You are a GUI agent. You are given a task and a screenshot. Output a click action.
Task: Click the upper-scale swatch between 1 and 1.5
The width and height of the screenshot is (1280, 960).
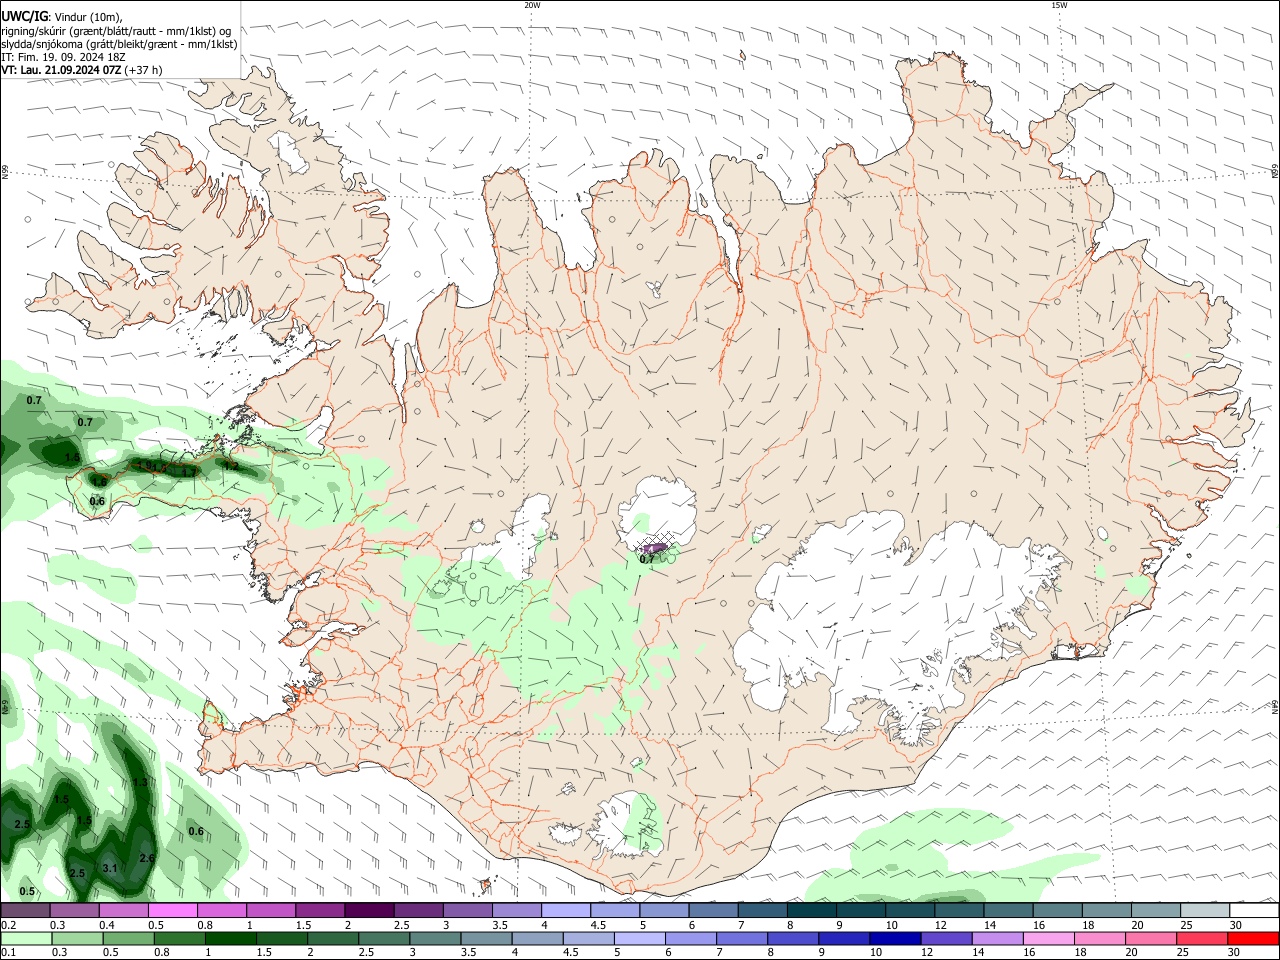point(270,911)
